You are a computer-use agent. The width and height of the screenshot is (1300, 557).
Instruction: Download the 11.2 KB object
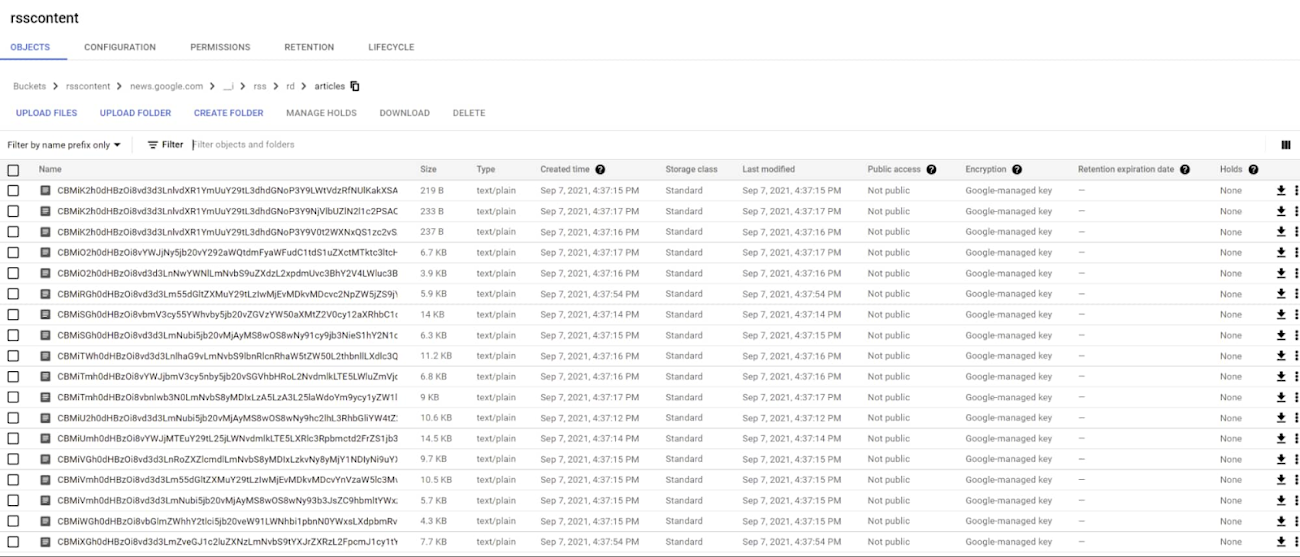(1281, 356)
